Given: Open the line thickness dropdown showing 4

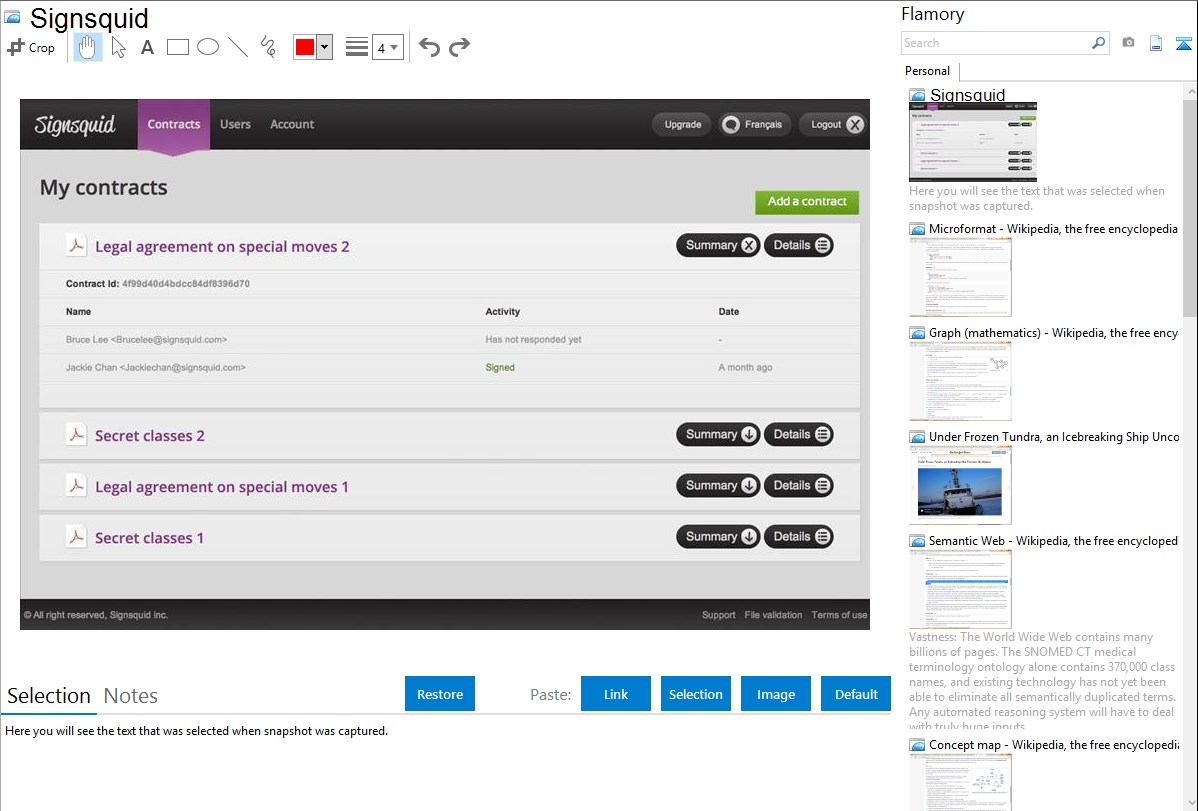Looking at the screenshot, I should [x=387, y=47].
